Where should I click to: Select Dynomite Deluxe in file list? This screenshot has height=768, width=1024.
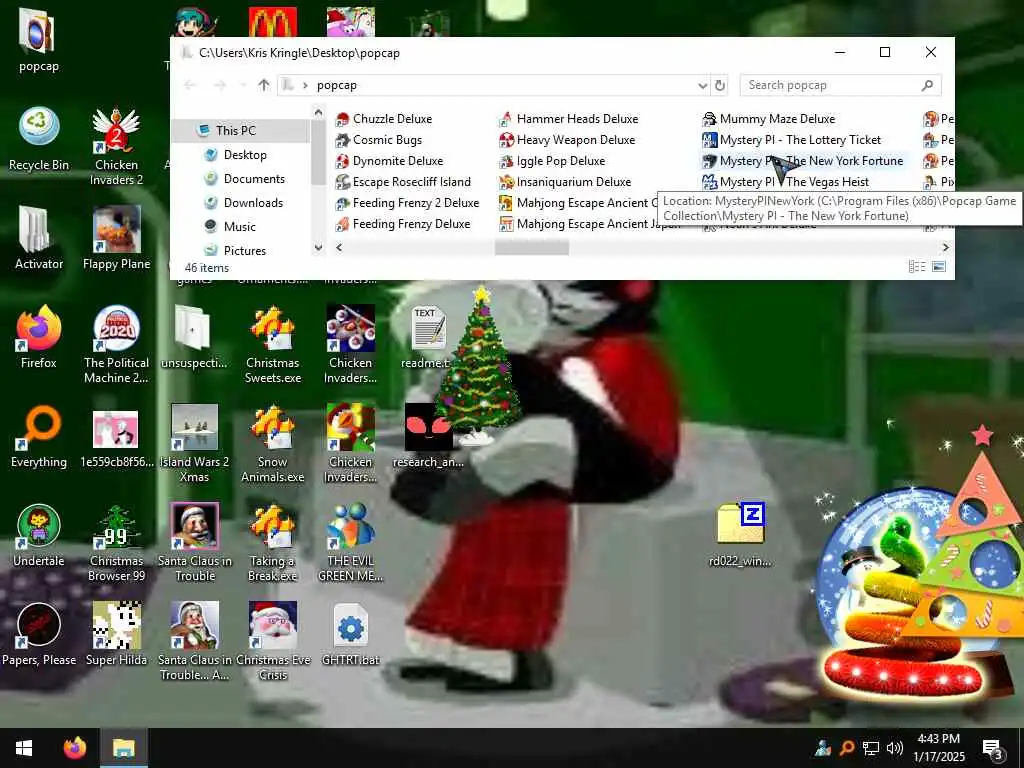tap(389, 161)
